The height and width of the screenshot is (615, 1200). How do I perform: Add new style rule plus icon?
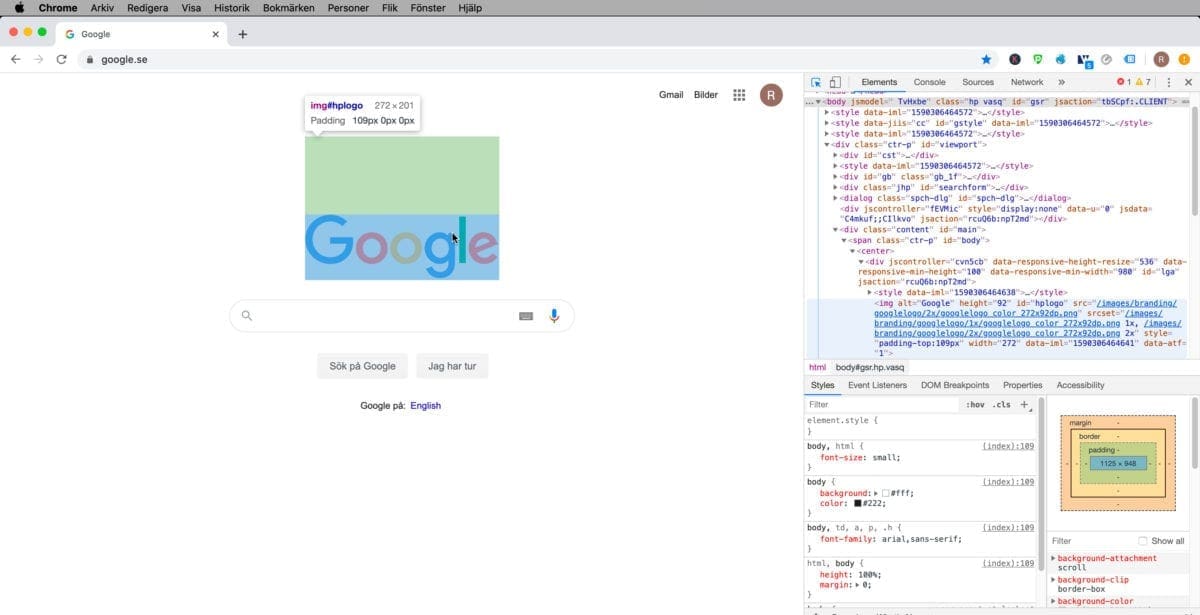(x=1024, y=405)
